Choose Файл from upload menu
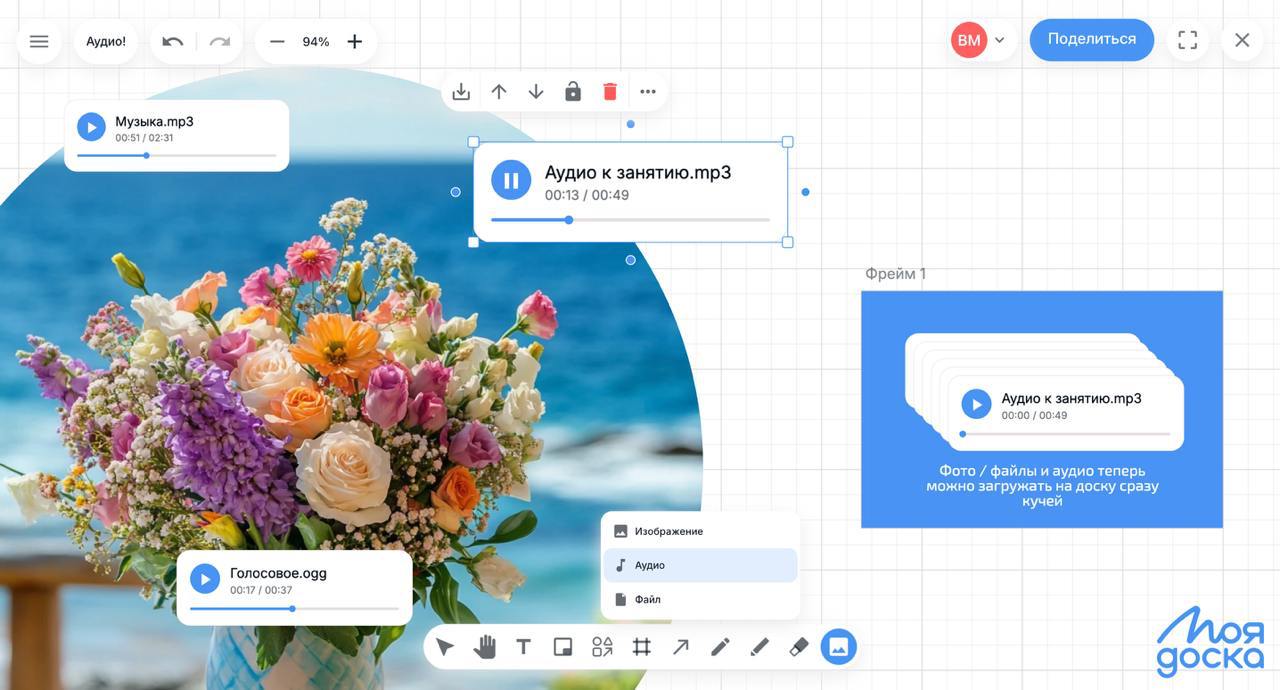 coord(700,599)
